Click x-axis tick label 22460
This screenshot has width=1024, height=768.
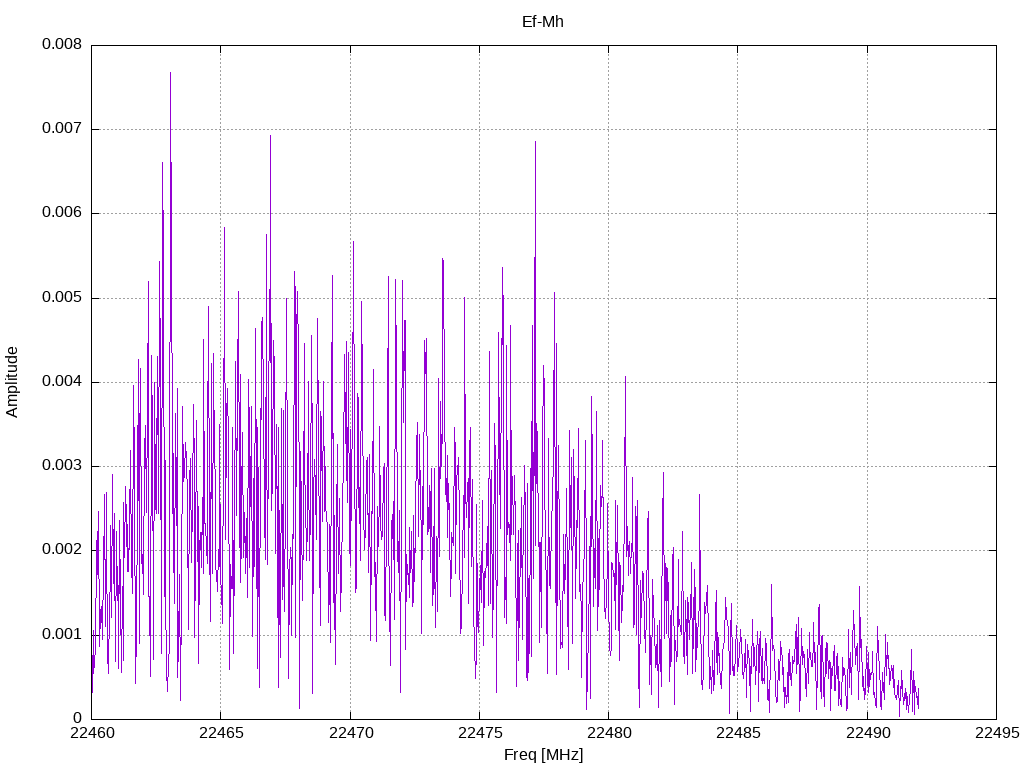coord(92,733)
